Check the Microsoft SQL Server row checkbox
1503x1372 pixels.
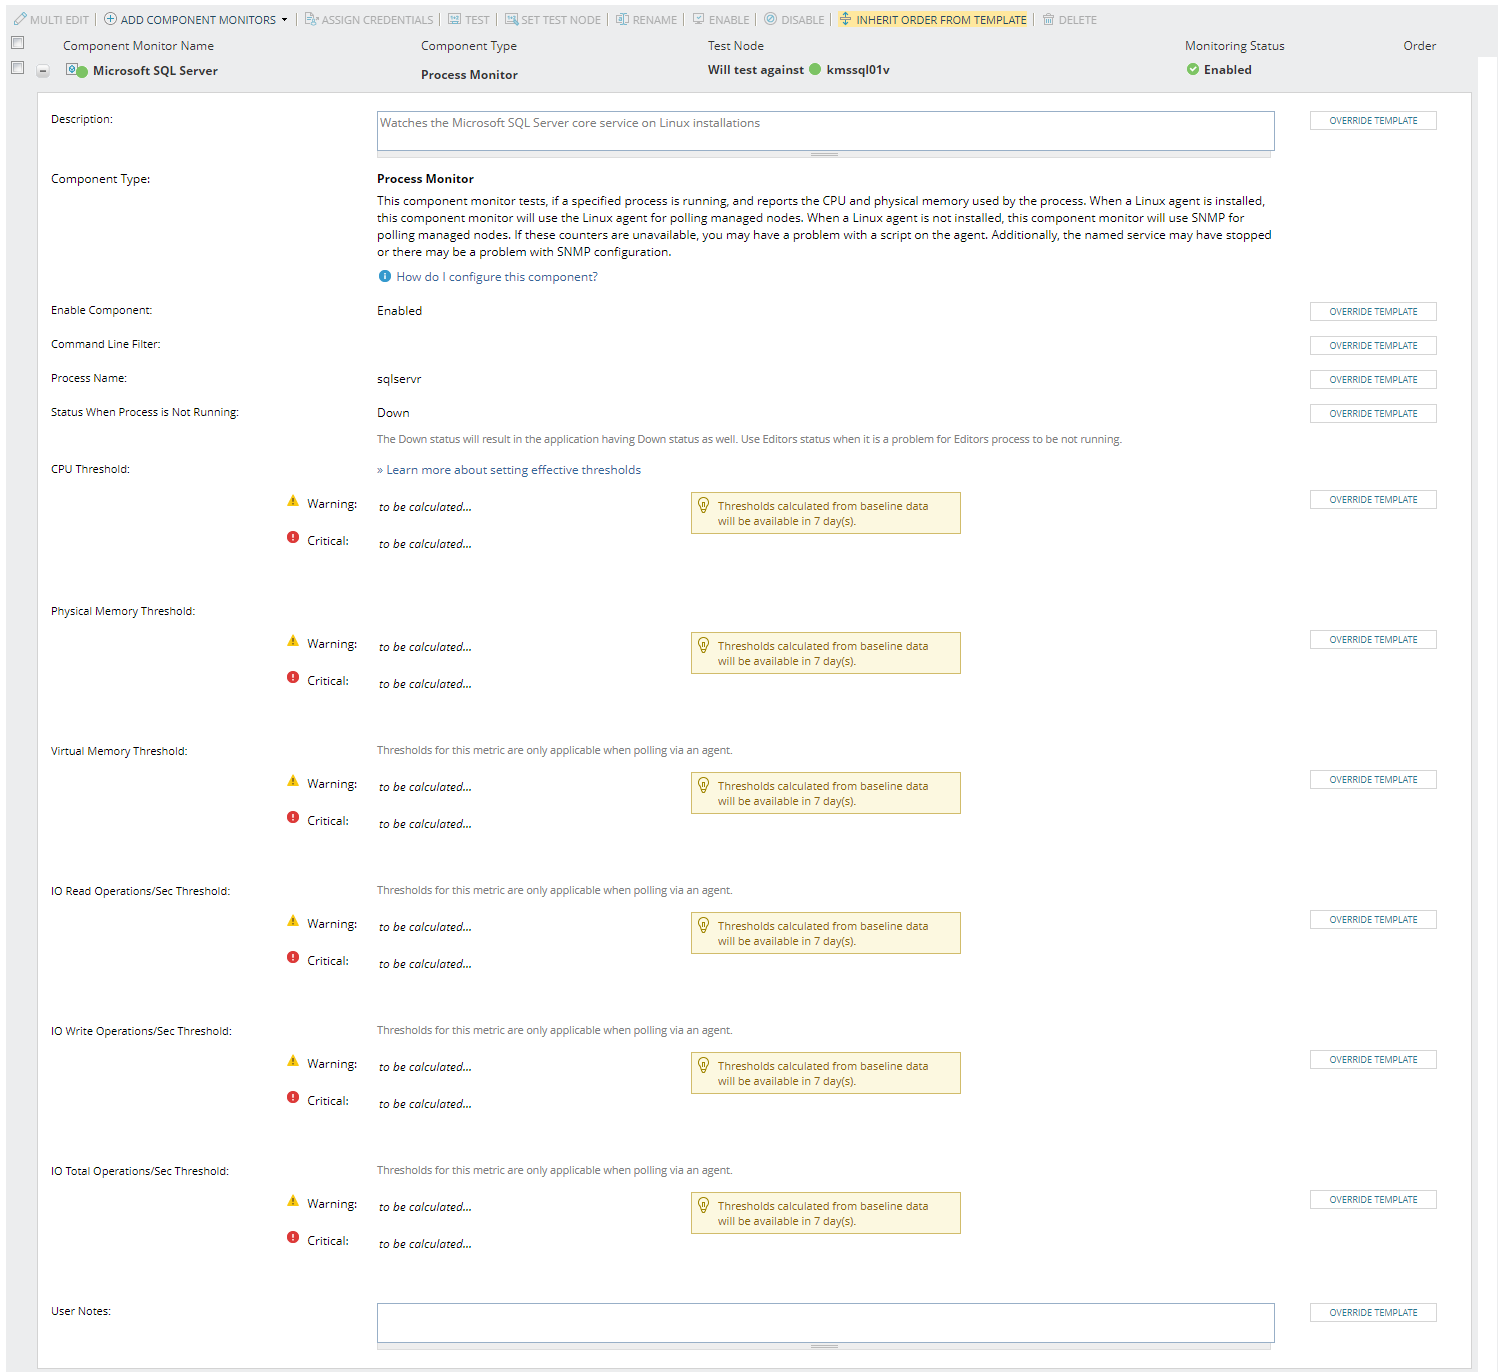coord(17,68)
